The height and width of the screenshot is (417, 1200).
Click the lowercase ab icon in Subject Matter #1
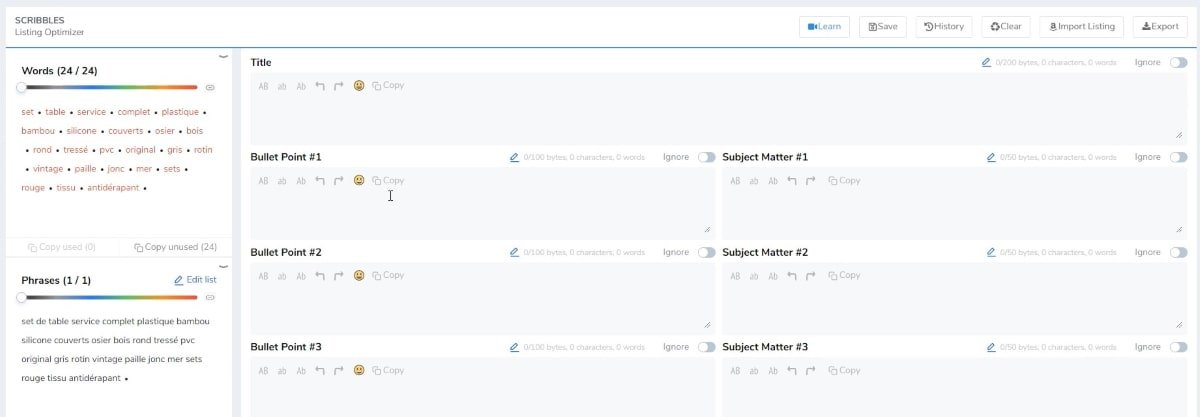point(755,181)
